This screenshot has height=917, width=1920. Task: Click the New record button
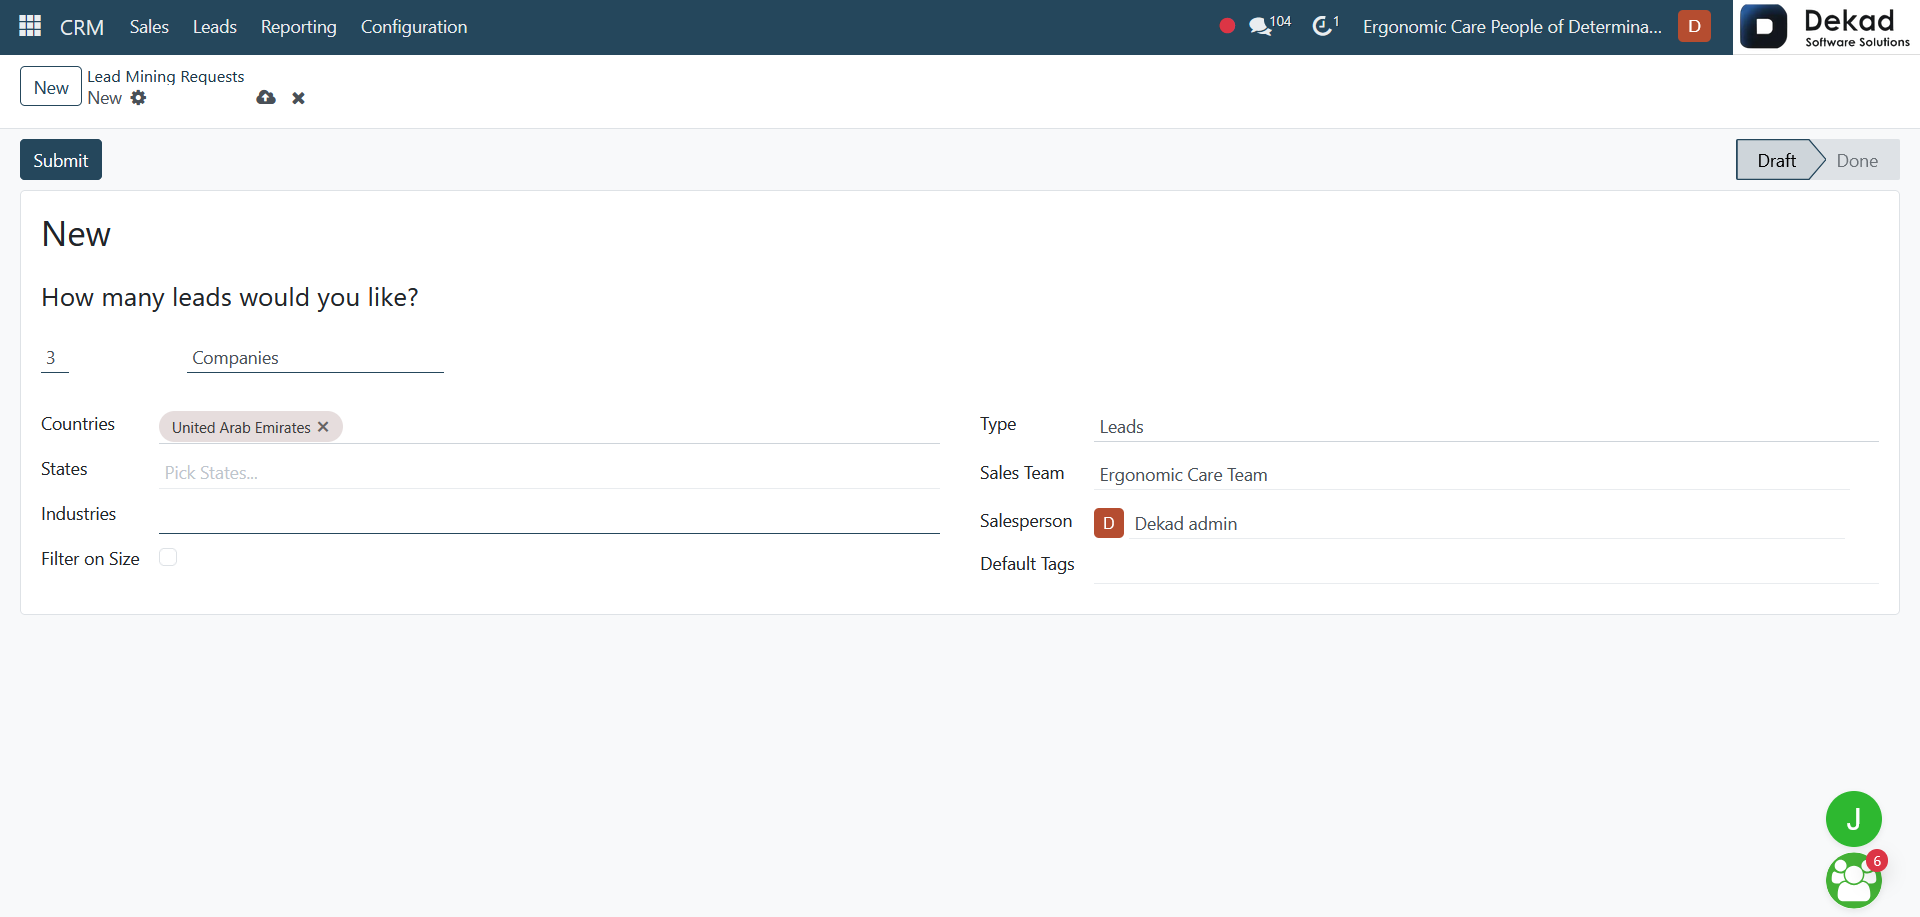pos(51,87)
